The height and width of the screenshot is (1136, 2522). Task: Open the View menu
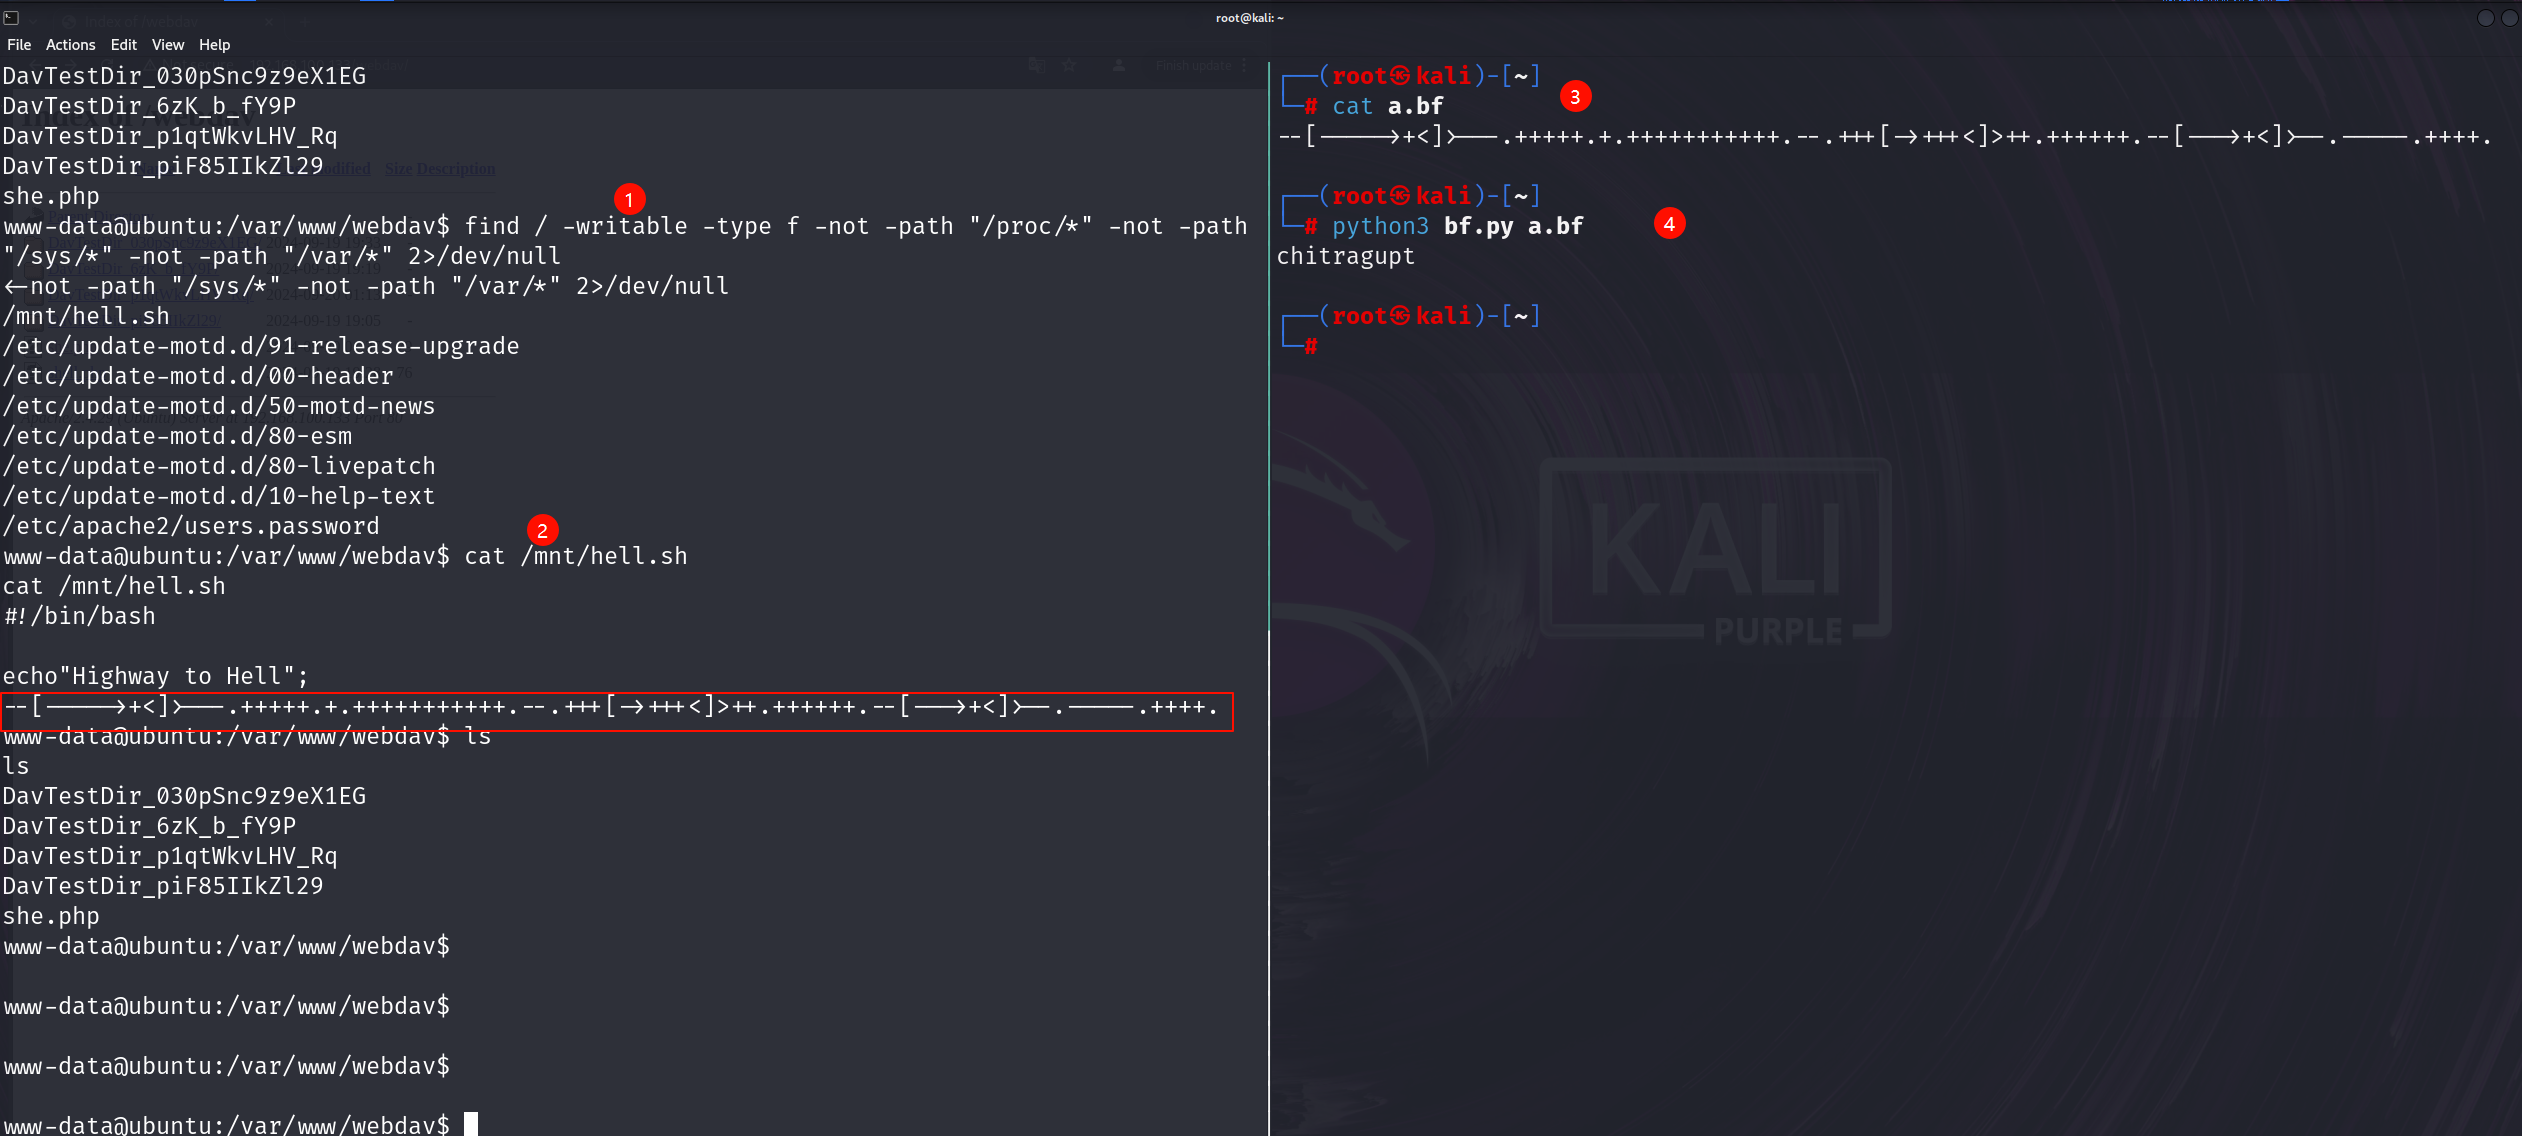(168, 45)
